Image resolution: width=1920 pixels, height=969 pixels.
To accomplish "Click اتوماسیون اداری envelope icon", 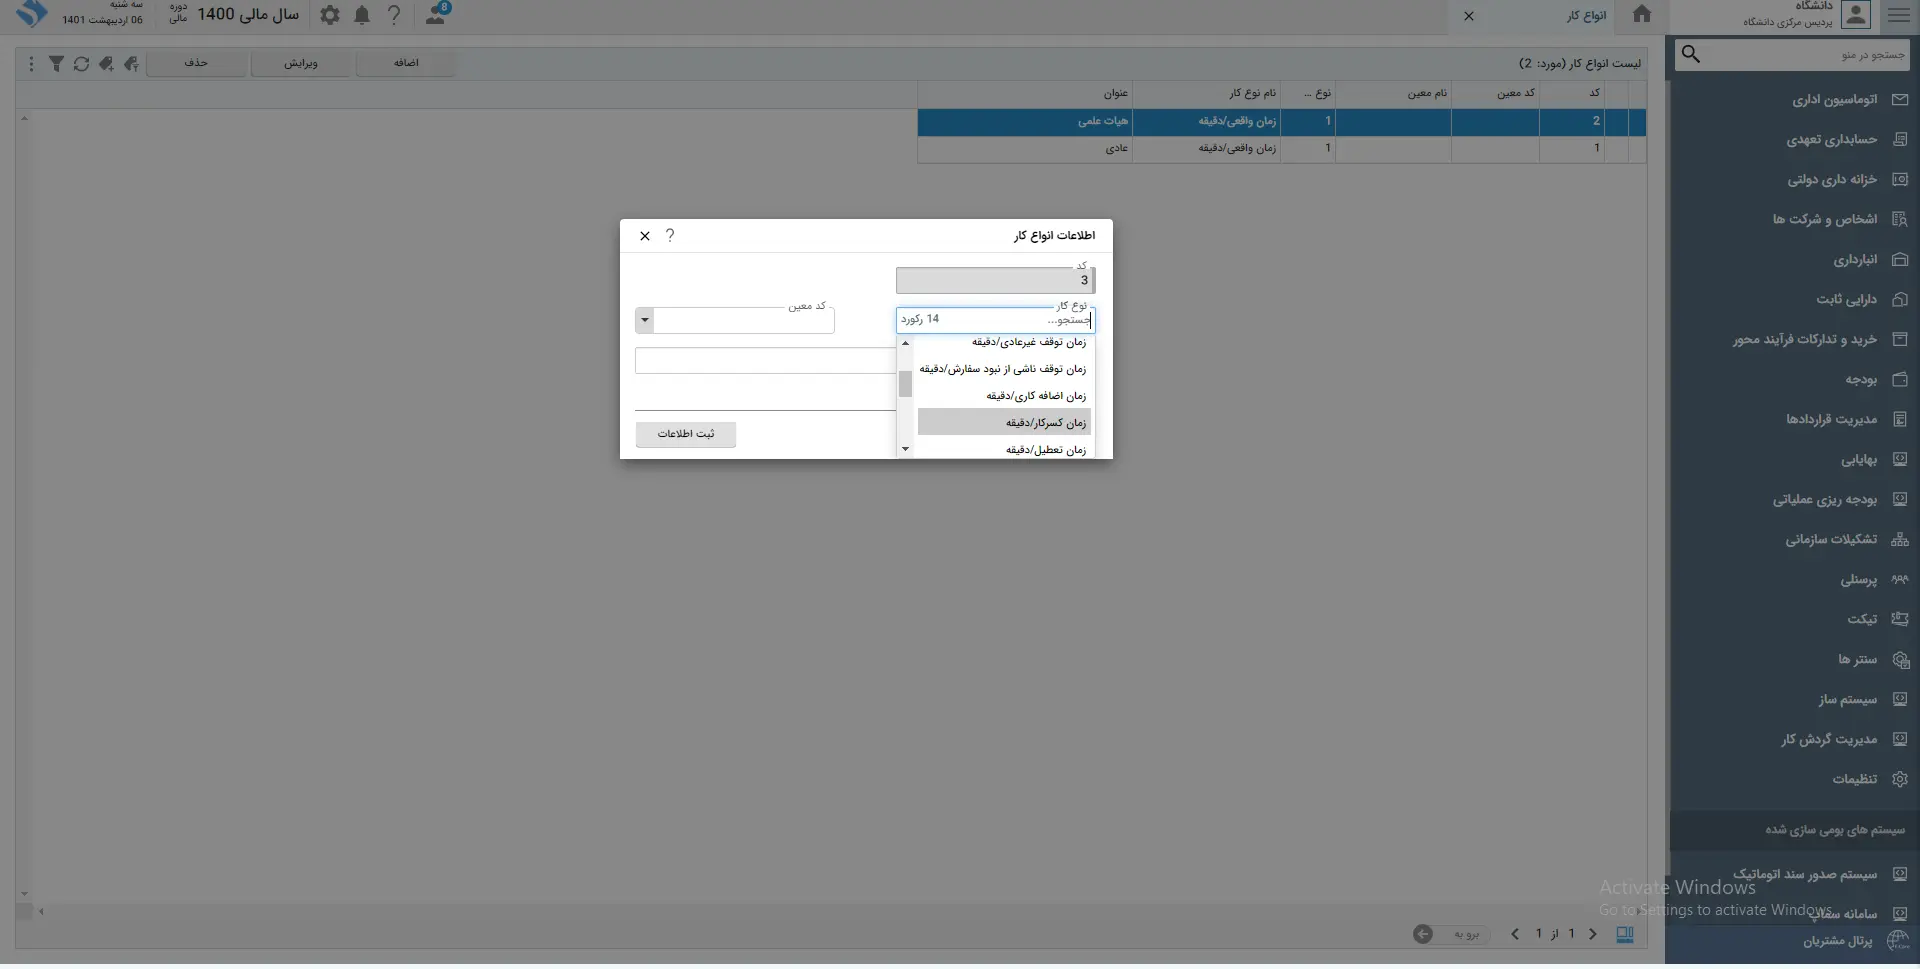I will coord(1900,99).
